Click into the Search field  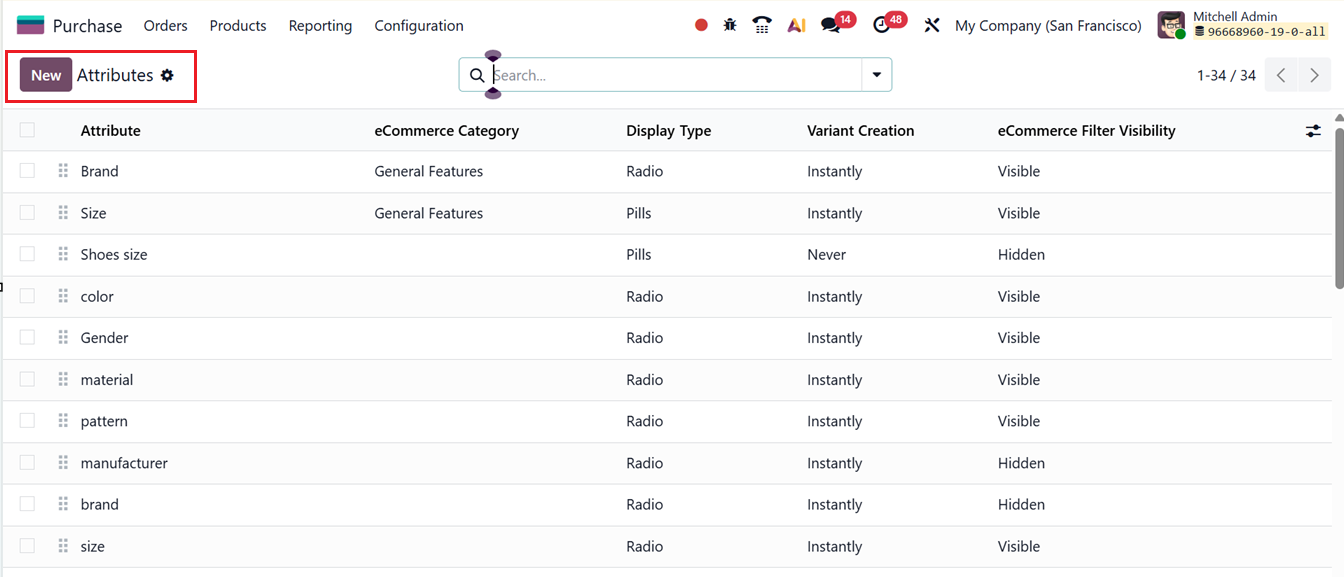[675, 75]
